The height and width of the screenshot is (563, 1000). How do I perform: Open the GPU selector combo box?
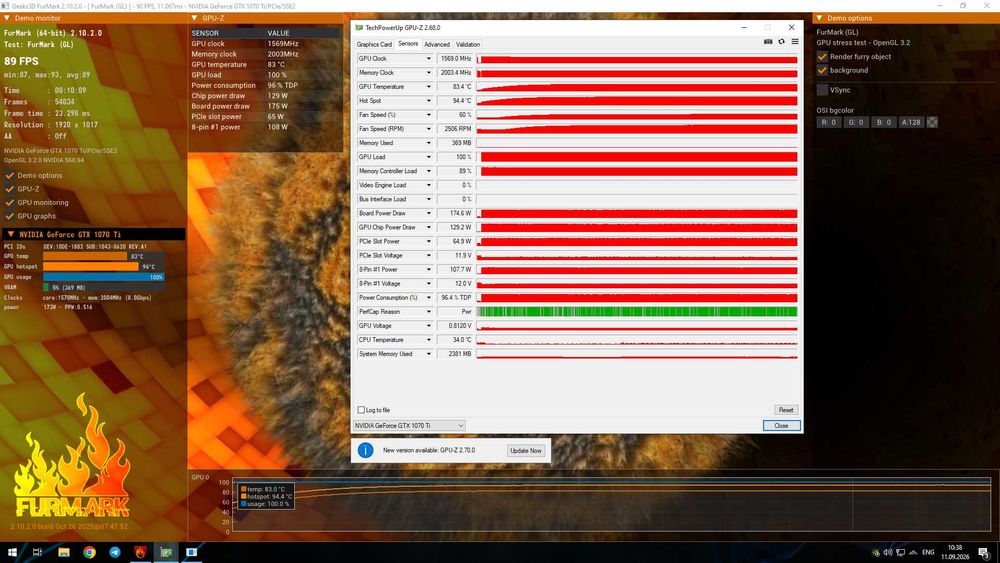409,425
